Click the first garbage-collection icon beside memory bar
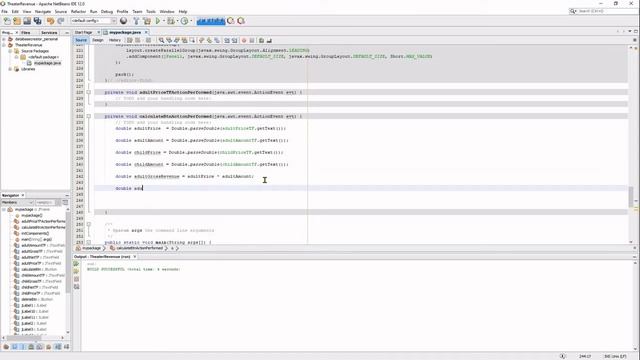The width and height of the screenshot is (640, 360). click(x=231, y=21)
